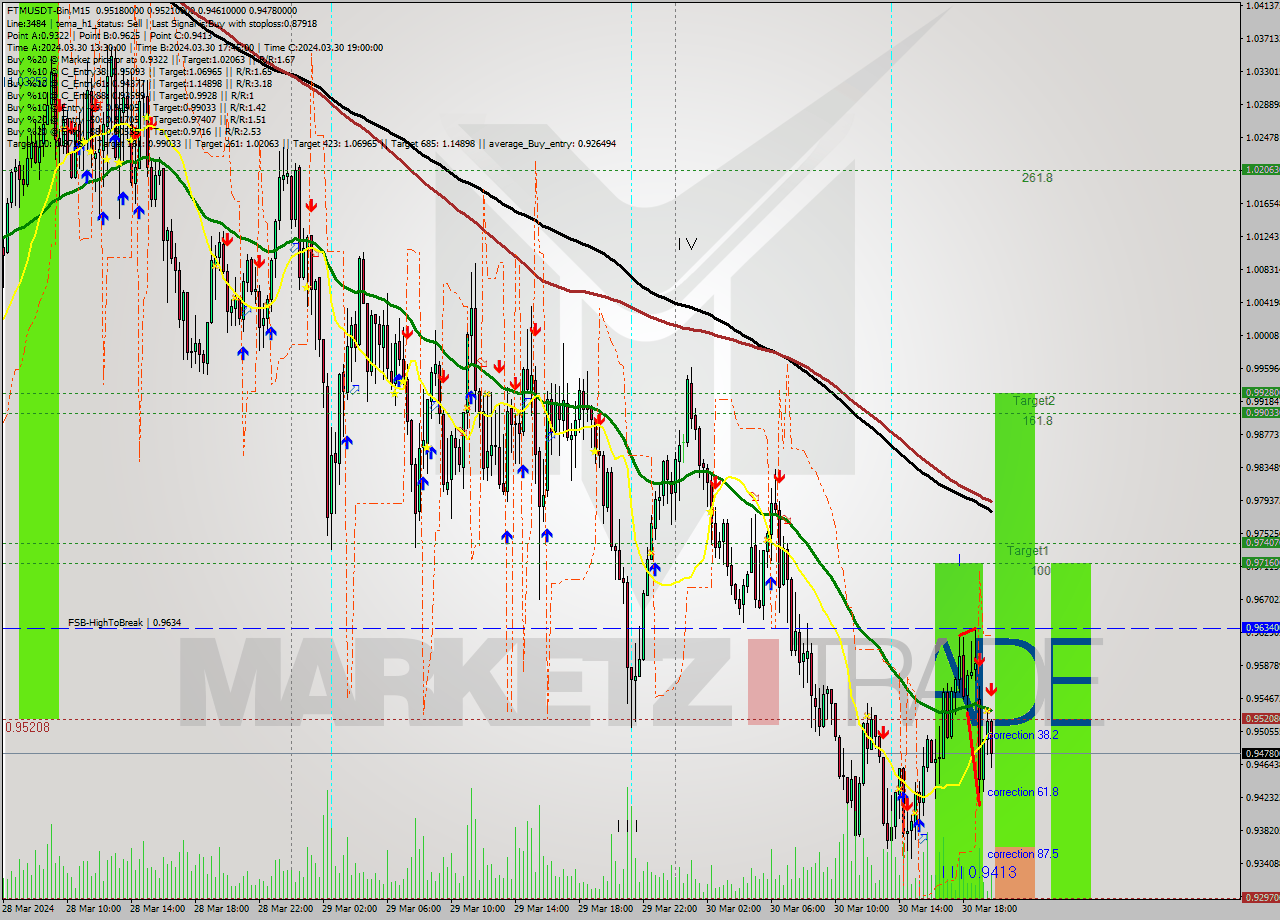Image resolution: width=1280 pixels, height=920 pixels.
Task: Click the '28 Mar 18:00' time axis label
Action: coord(223,909)
